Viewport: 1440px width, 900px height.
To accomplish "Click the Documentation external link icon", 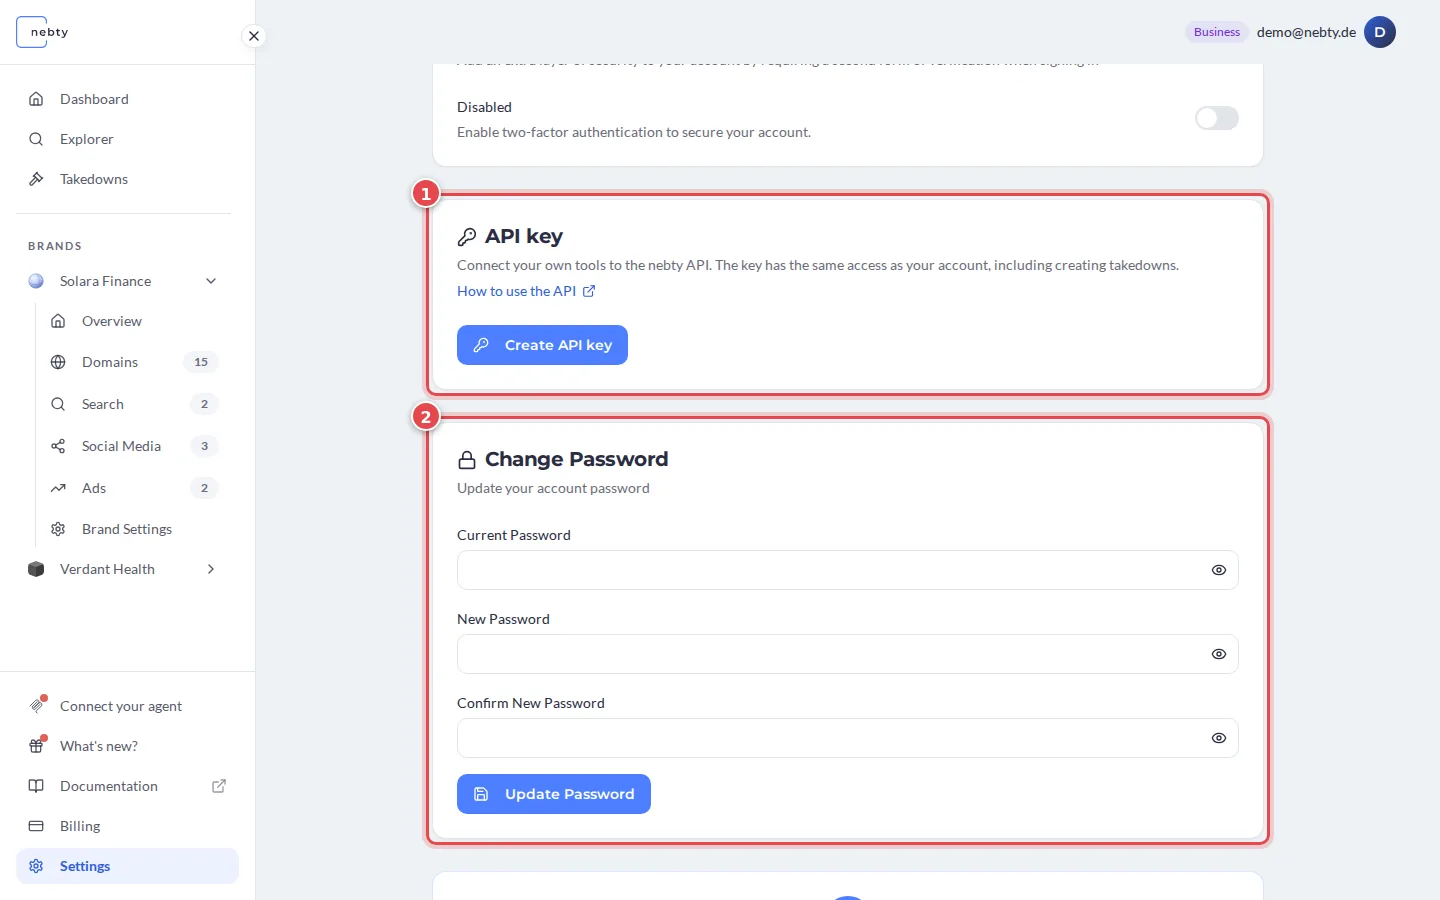I will (x=219, y=786).
